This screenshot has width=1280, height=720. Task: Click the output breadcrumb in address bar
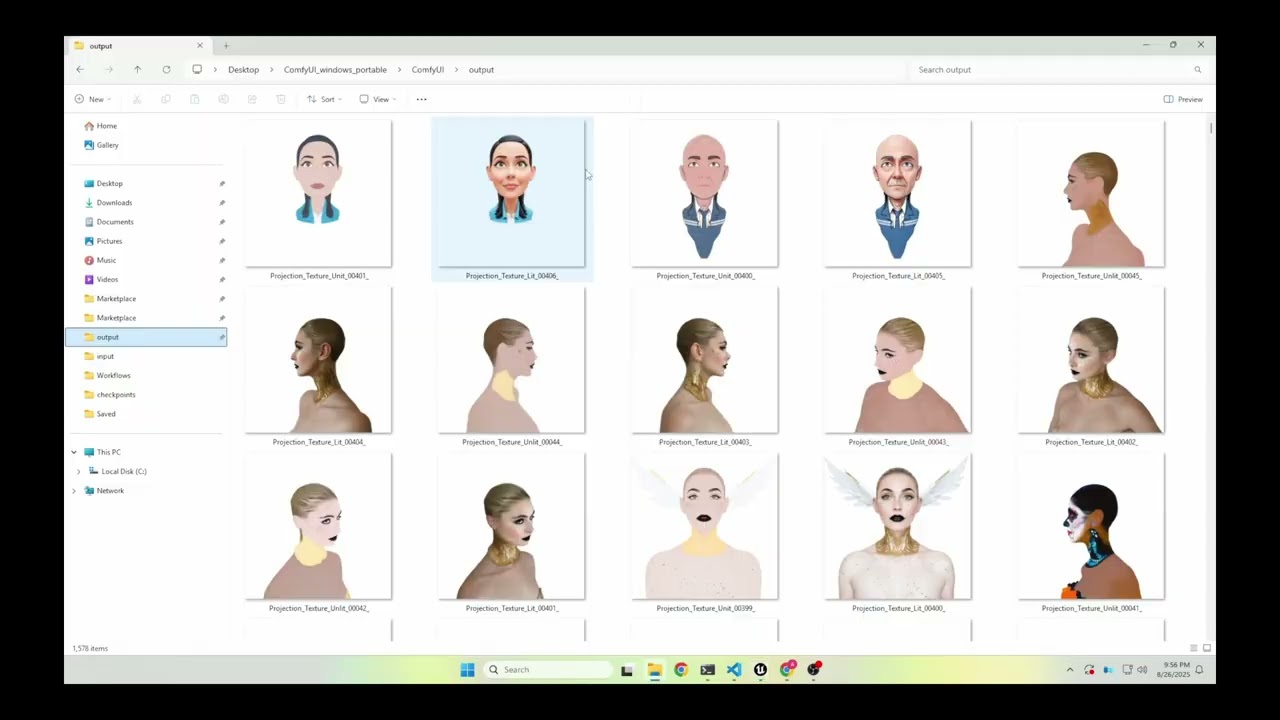(481, 70)
